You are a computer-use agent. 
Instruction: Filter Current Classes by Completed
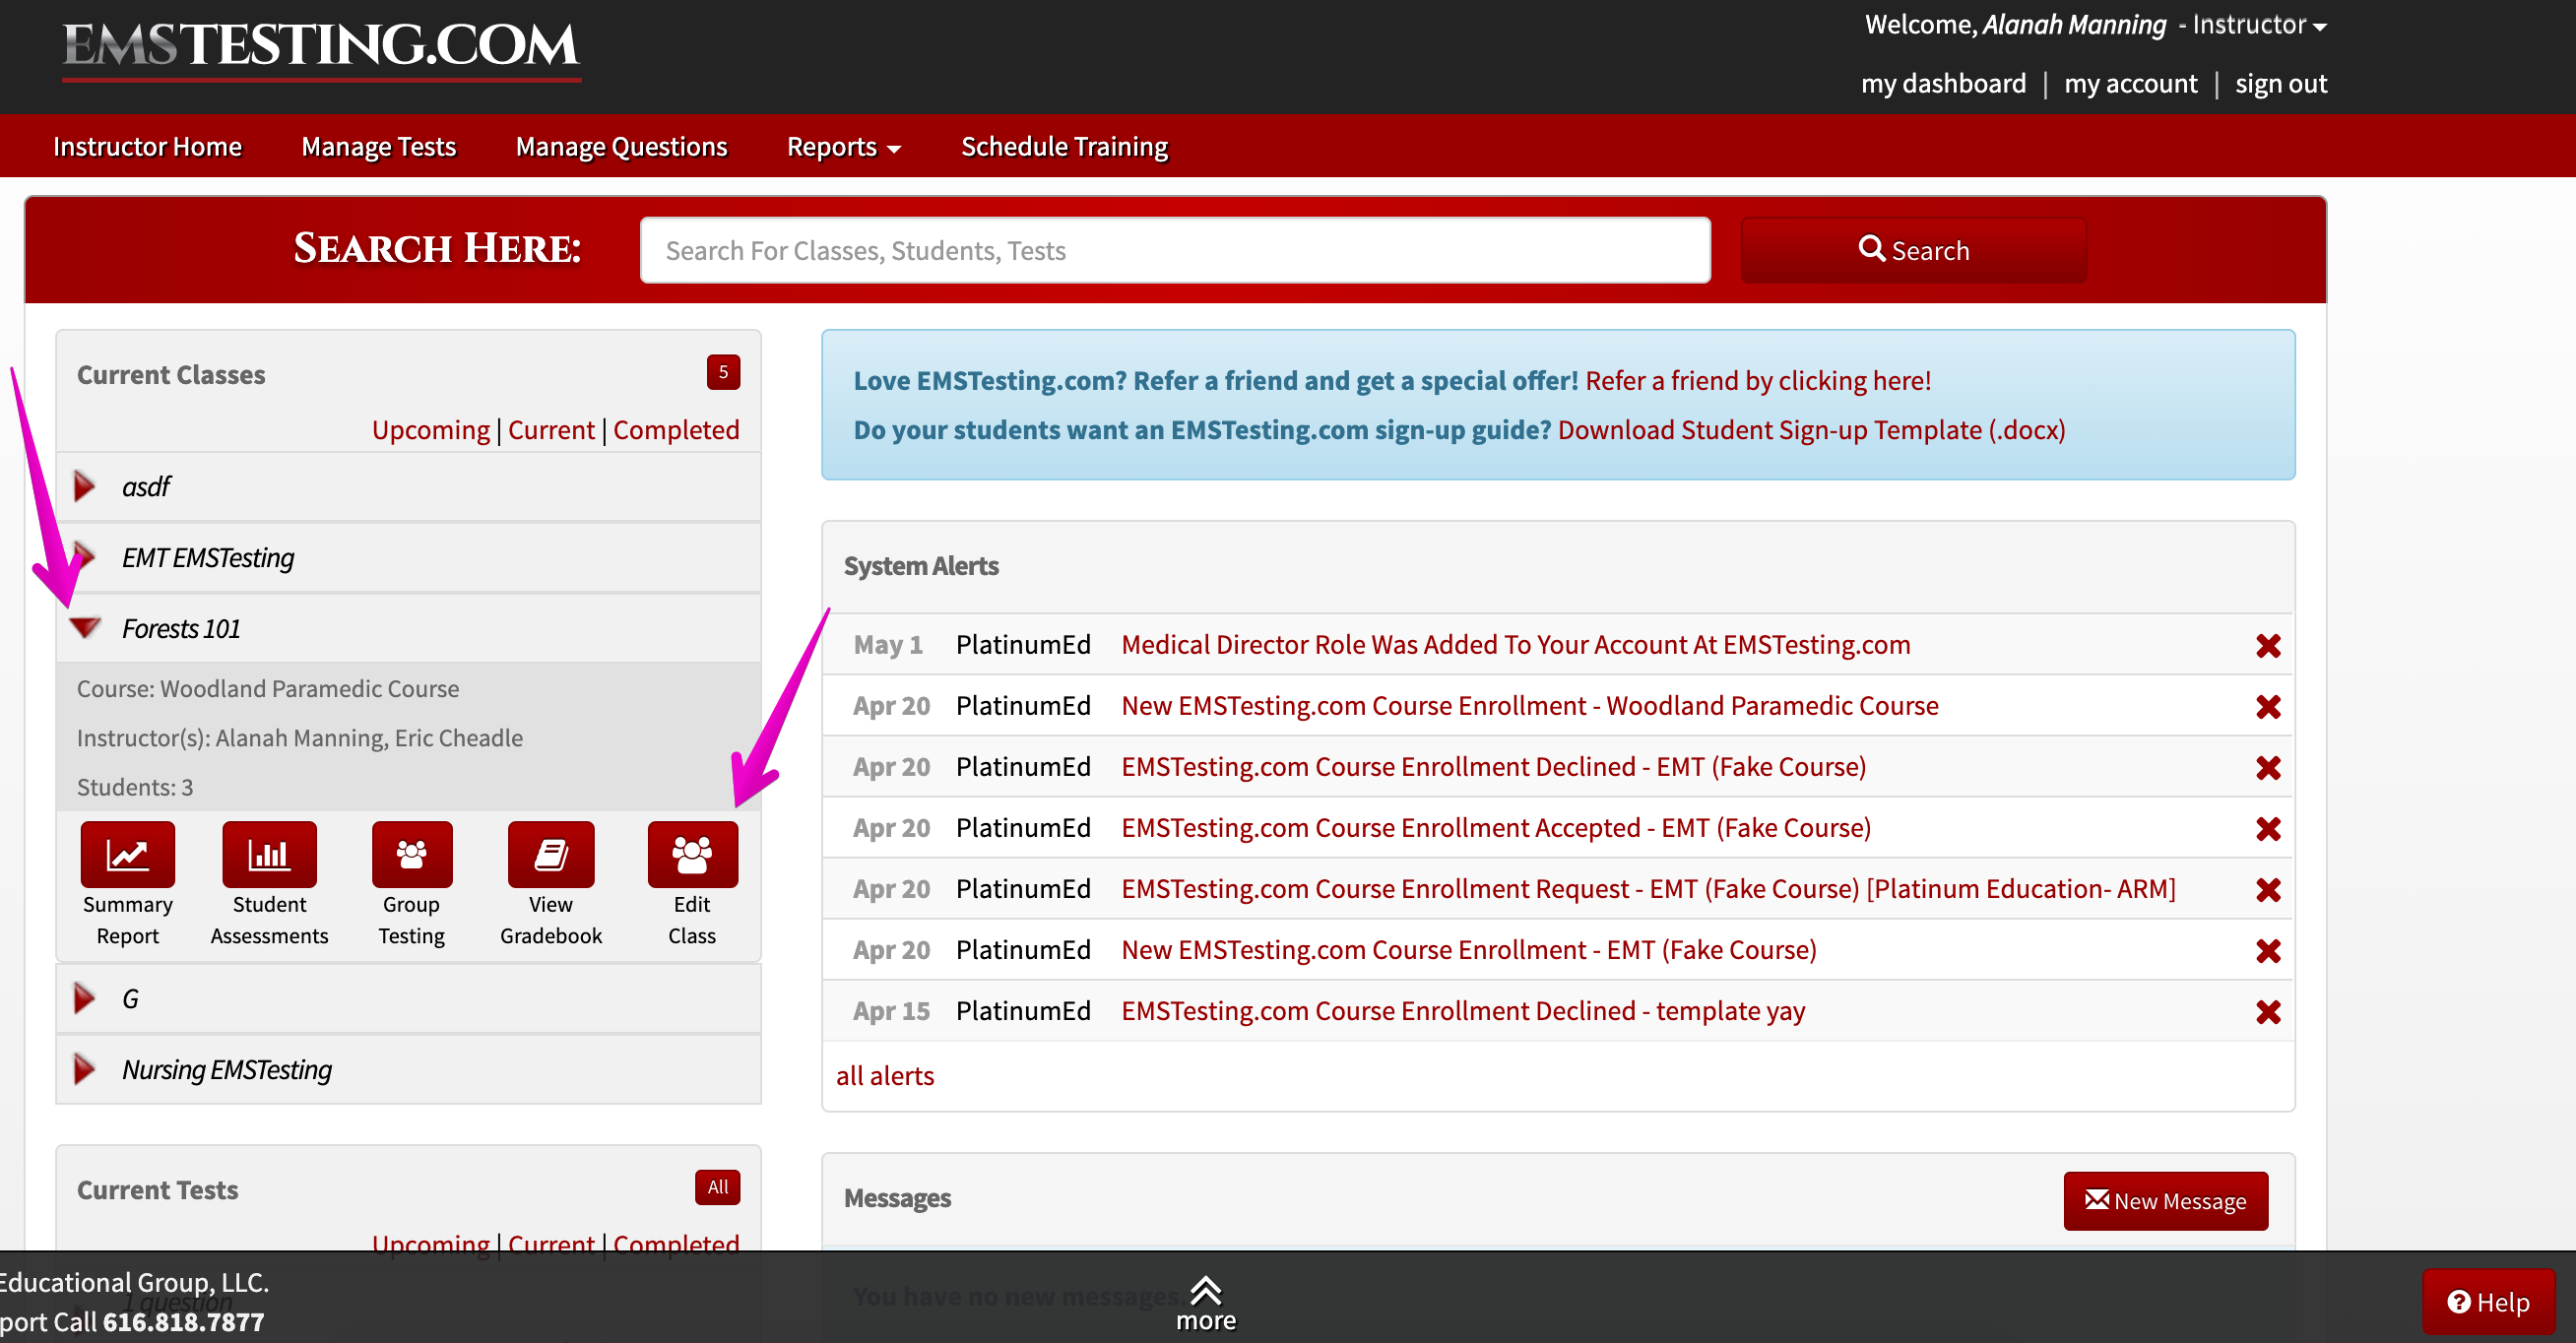(x=676, y=429)
